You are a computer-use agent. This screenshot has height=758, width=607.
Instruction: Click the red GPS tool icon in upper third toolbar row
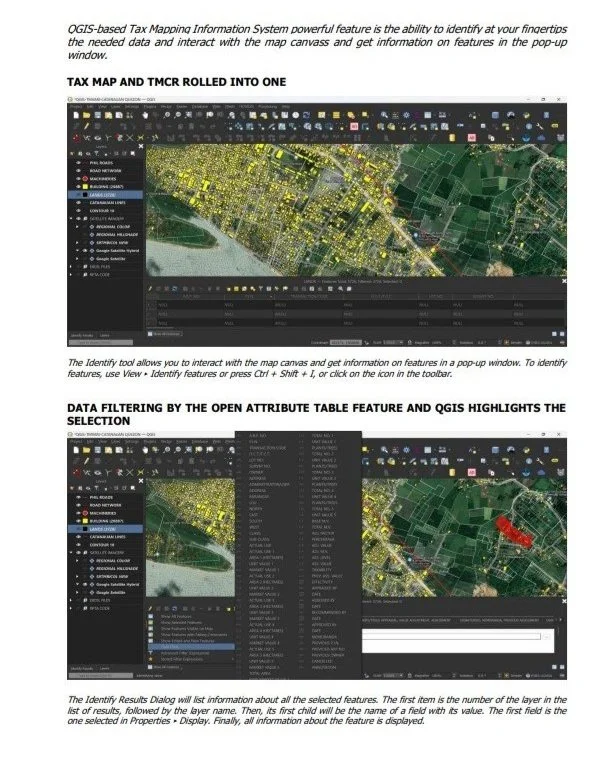76,138
